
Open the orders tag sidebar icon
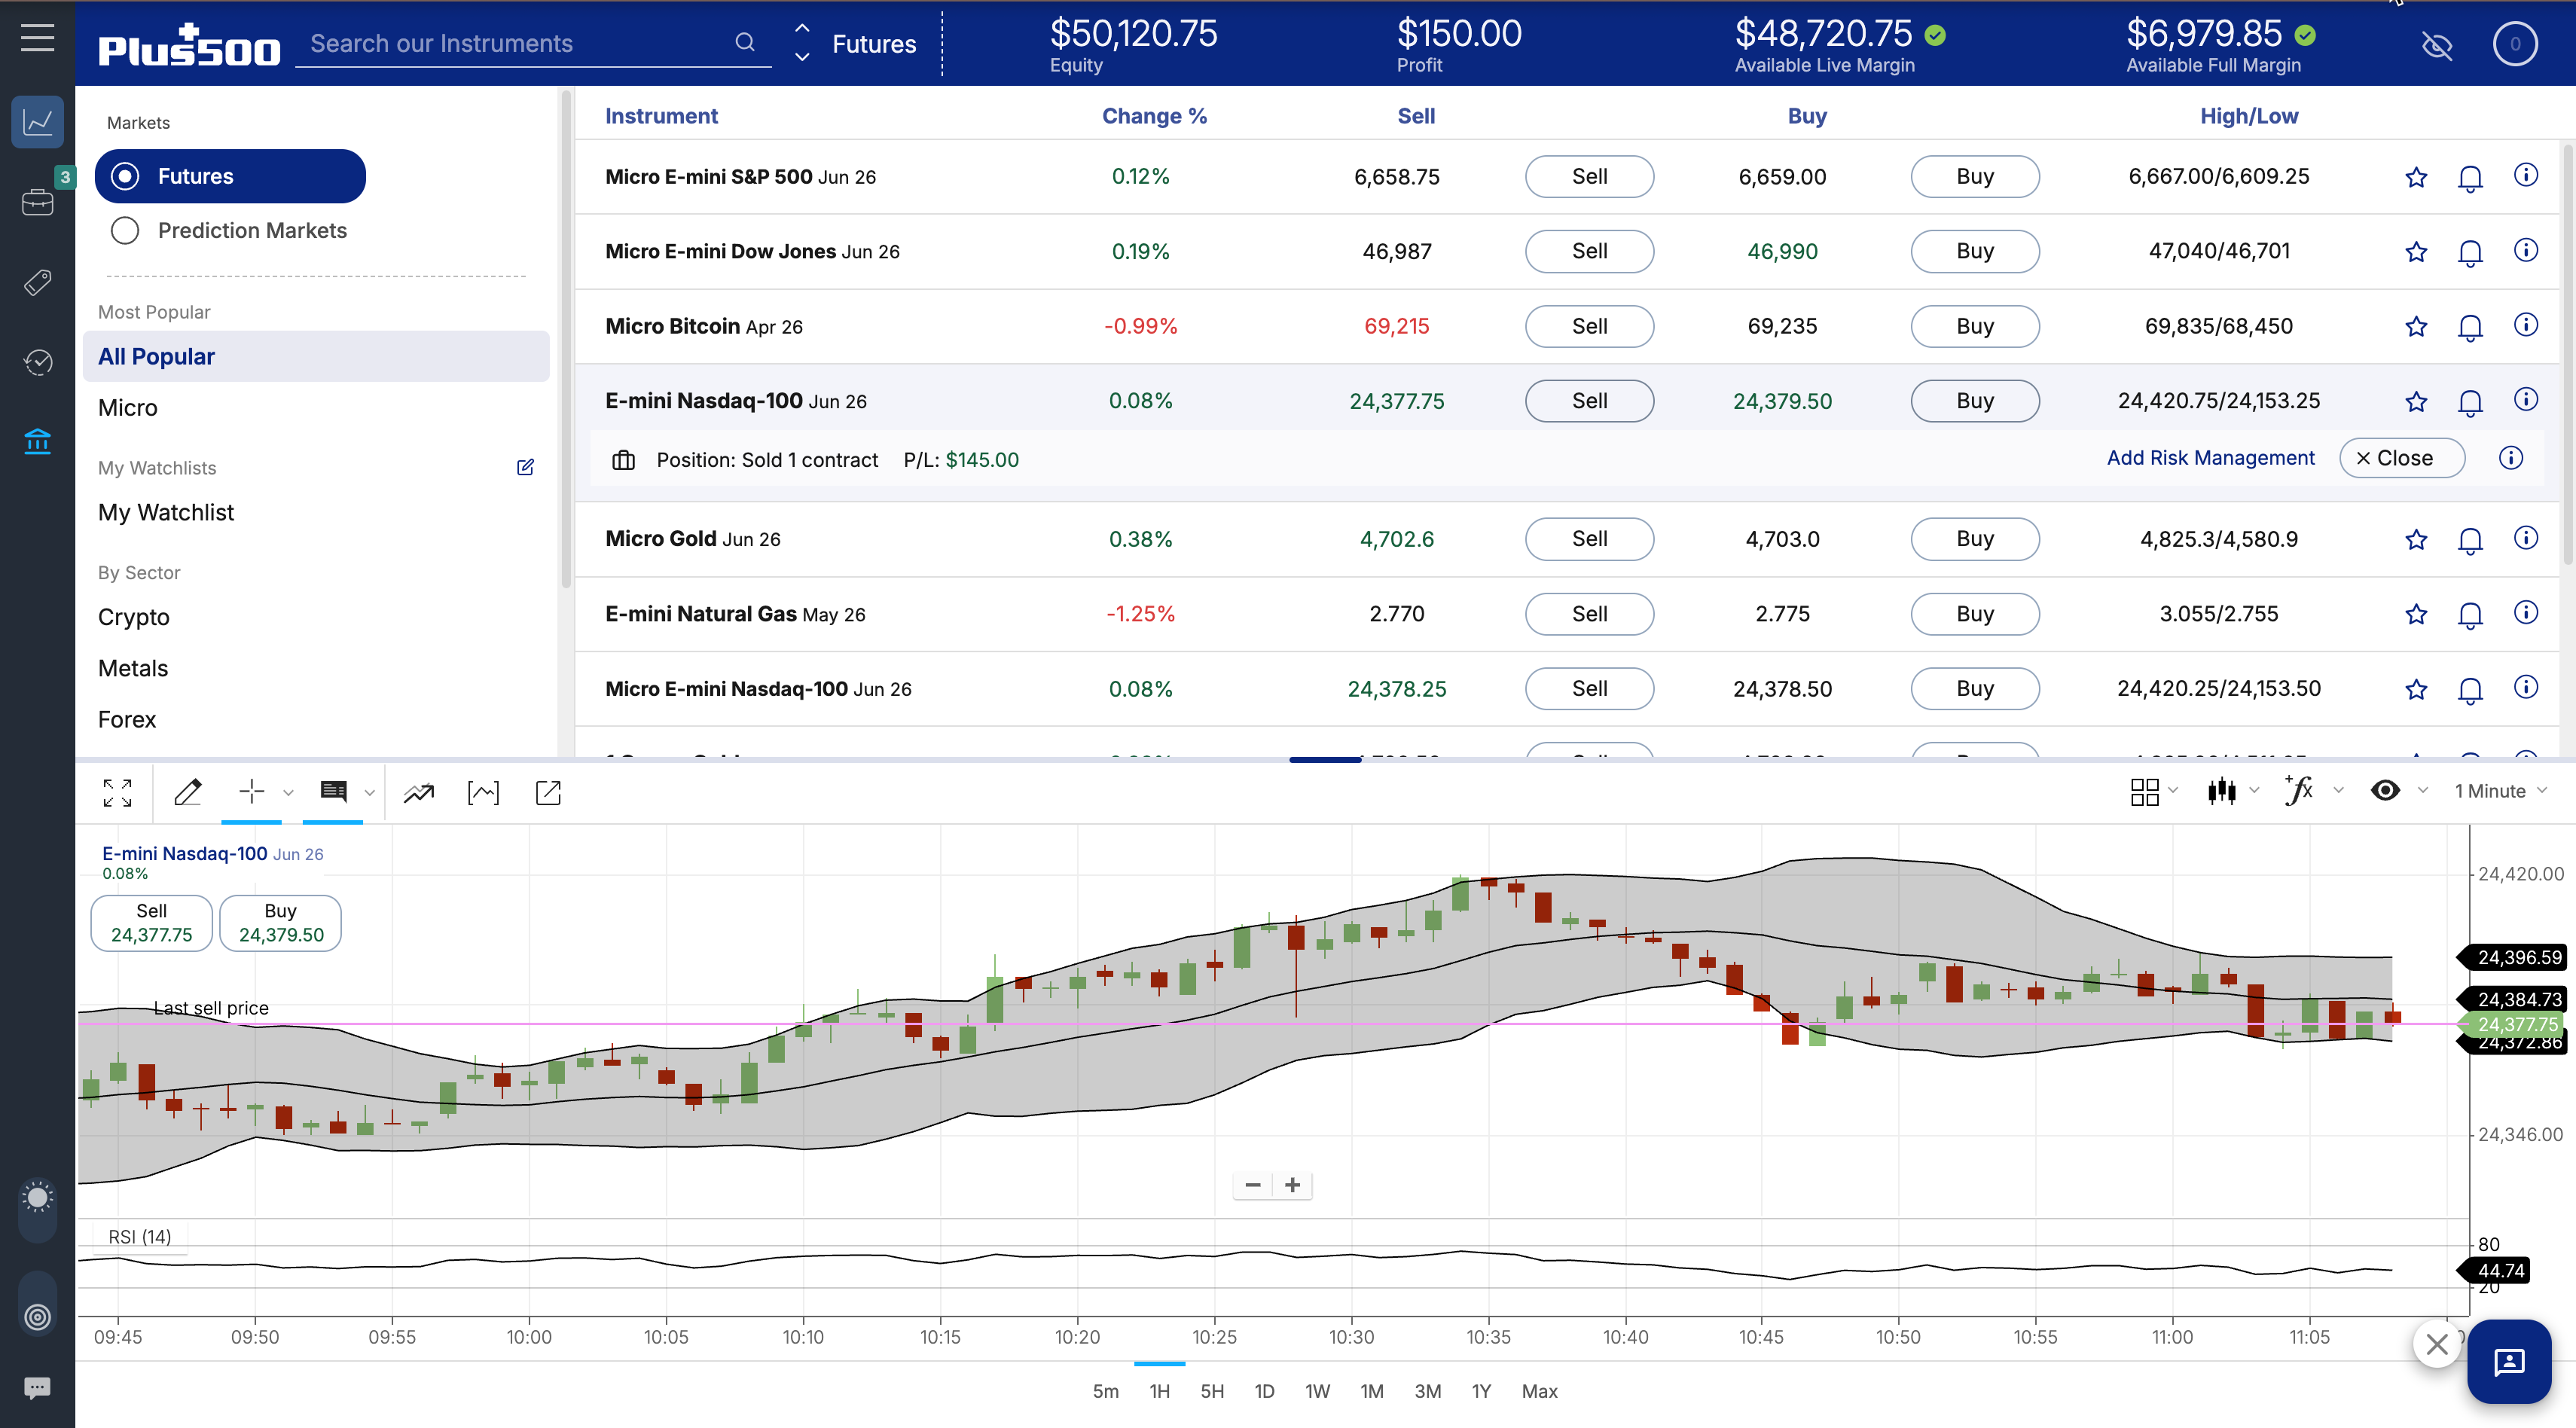tap(37, 282)
